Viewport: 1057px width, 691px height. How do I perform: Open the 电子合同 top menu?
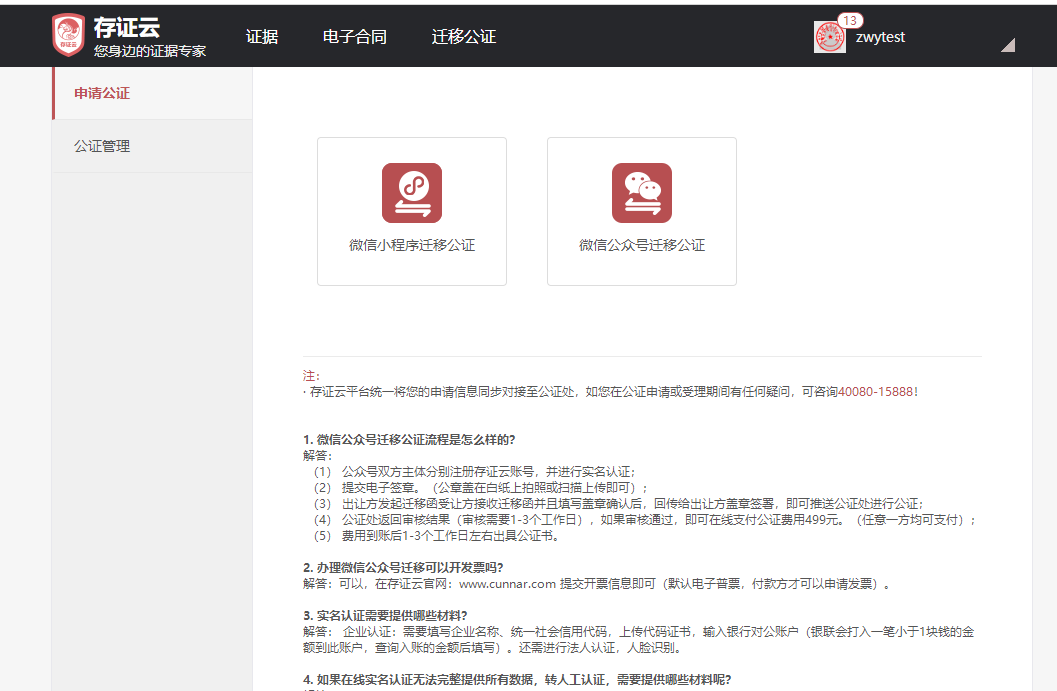pos(355,36)
